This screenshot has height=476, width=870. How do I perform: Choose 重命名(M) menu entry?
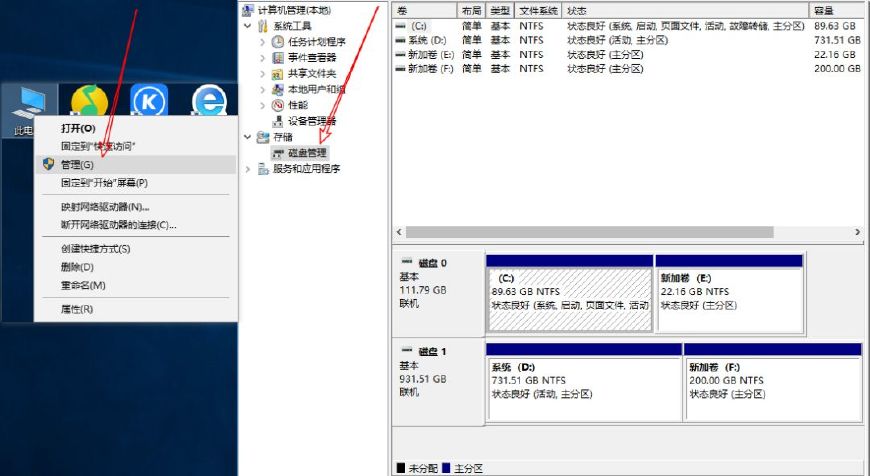(x=135, y=286)
